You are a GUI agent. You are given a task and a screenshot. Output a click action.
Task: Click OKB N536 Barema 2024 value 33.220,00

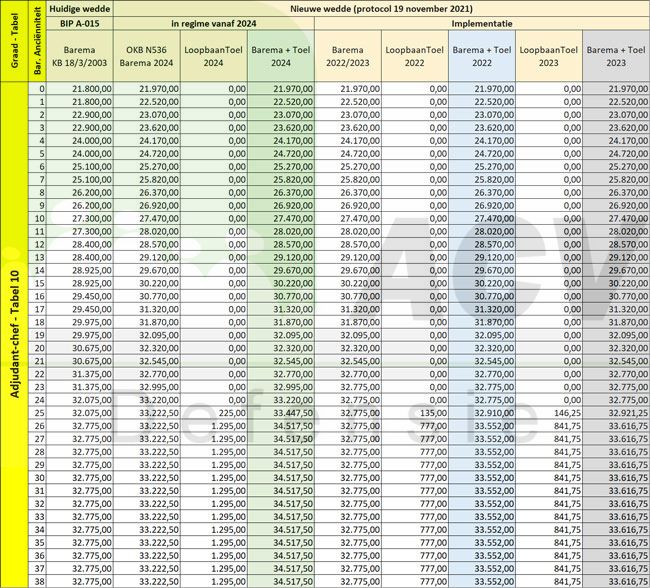pos(147,400)
